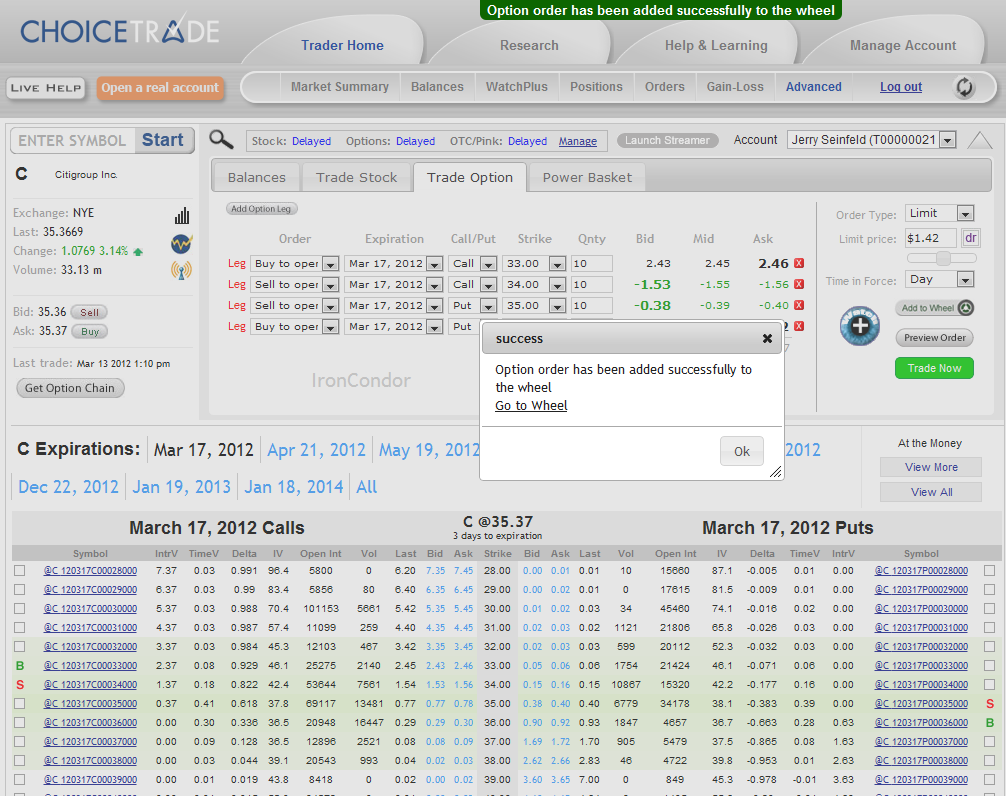Click the B marker on 36.00 put row
1006x796 pixels.
click(989, 723)
